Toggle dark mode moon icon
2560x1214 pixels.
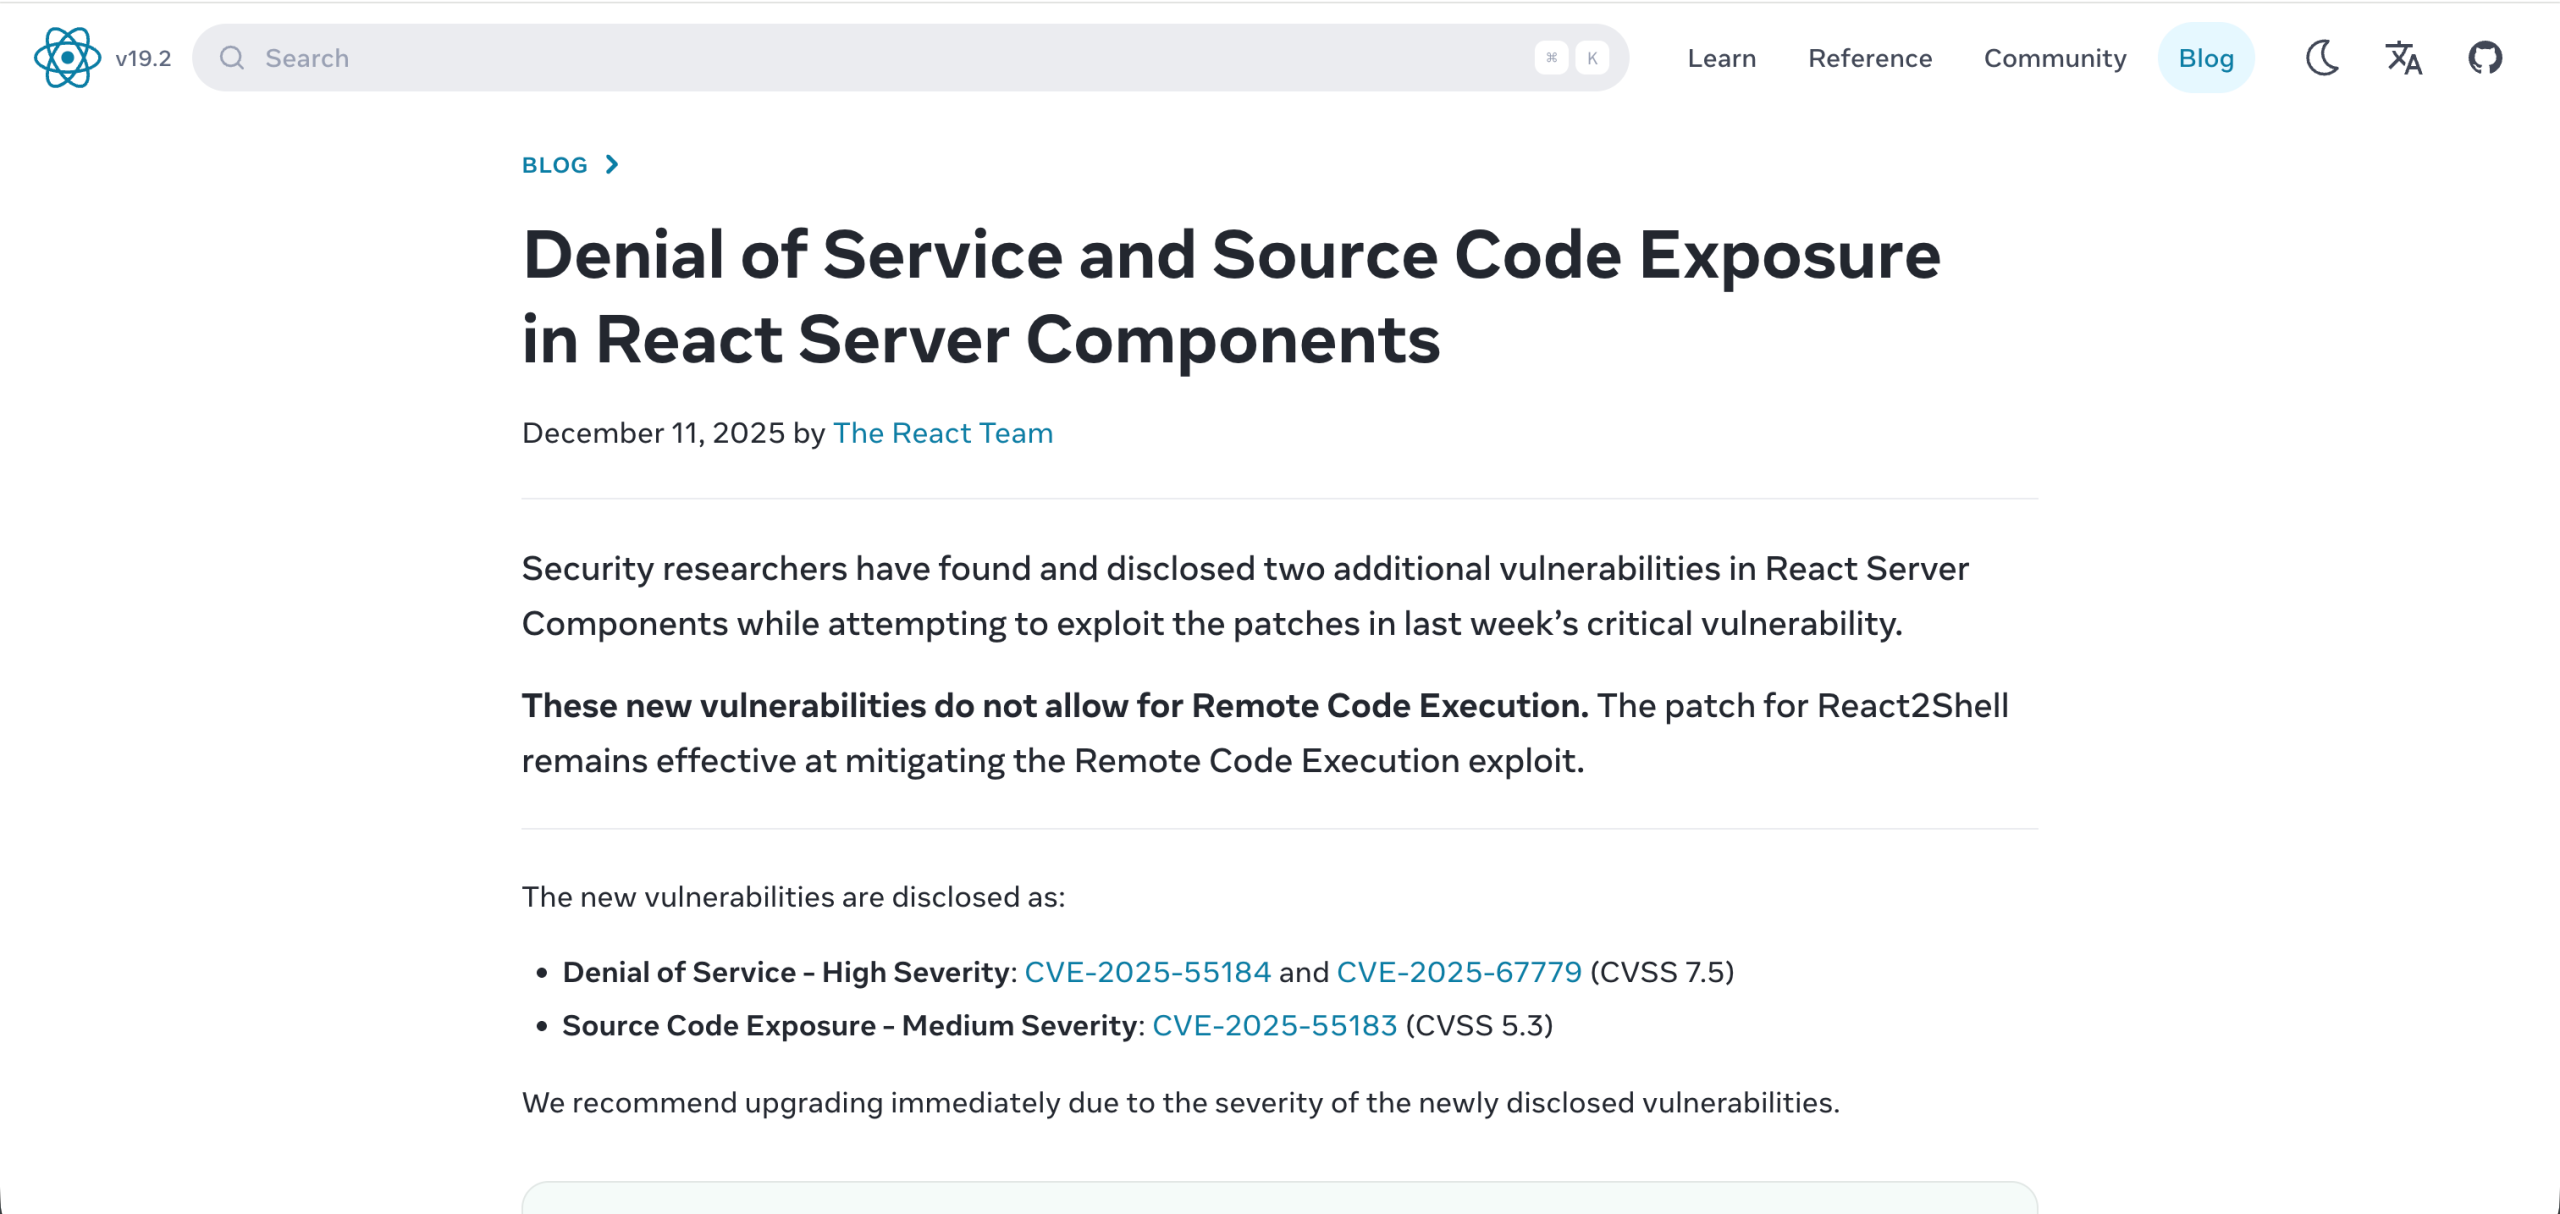[x=2322, y=58]
